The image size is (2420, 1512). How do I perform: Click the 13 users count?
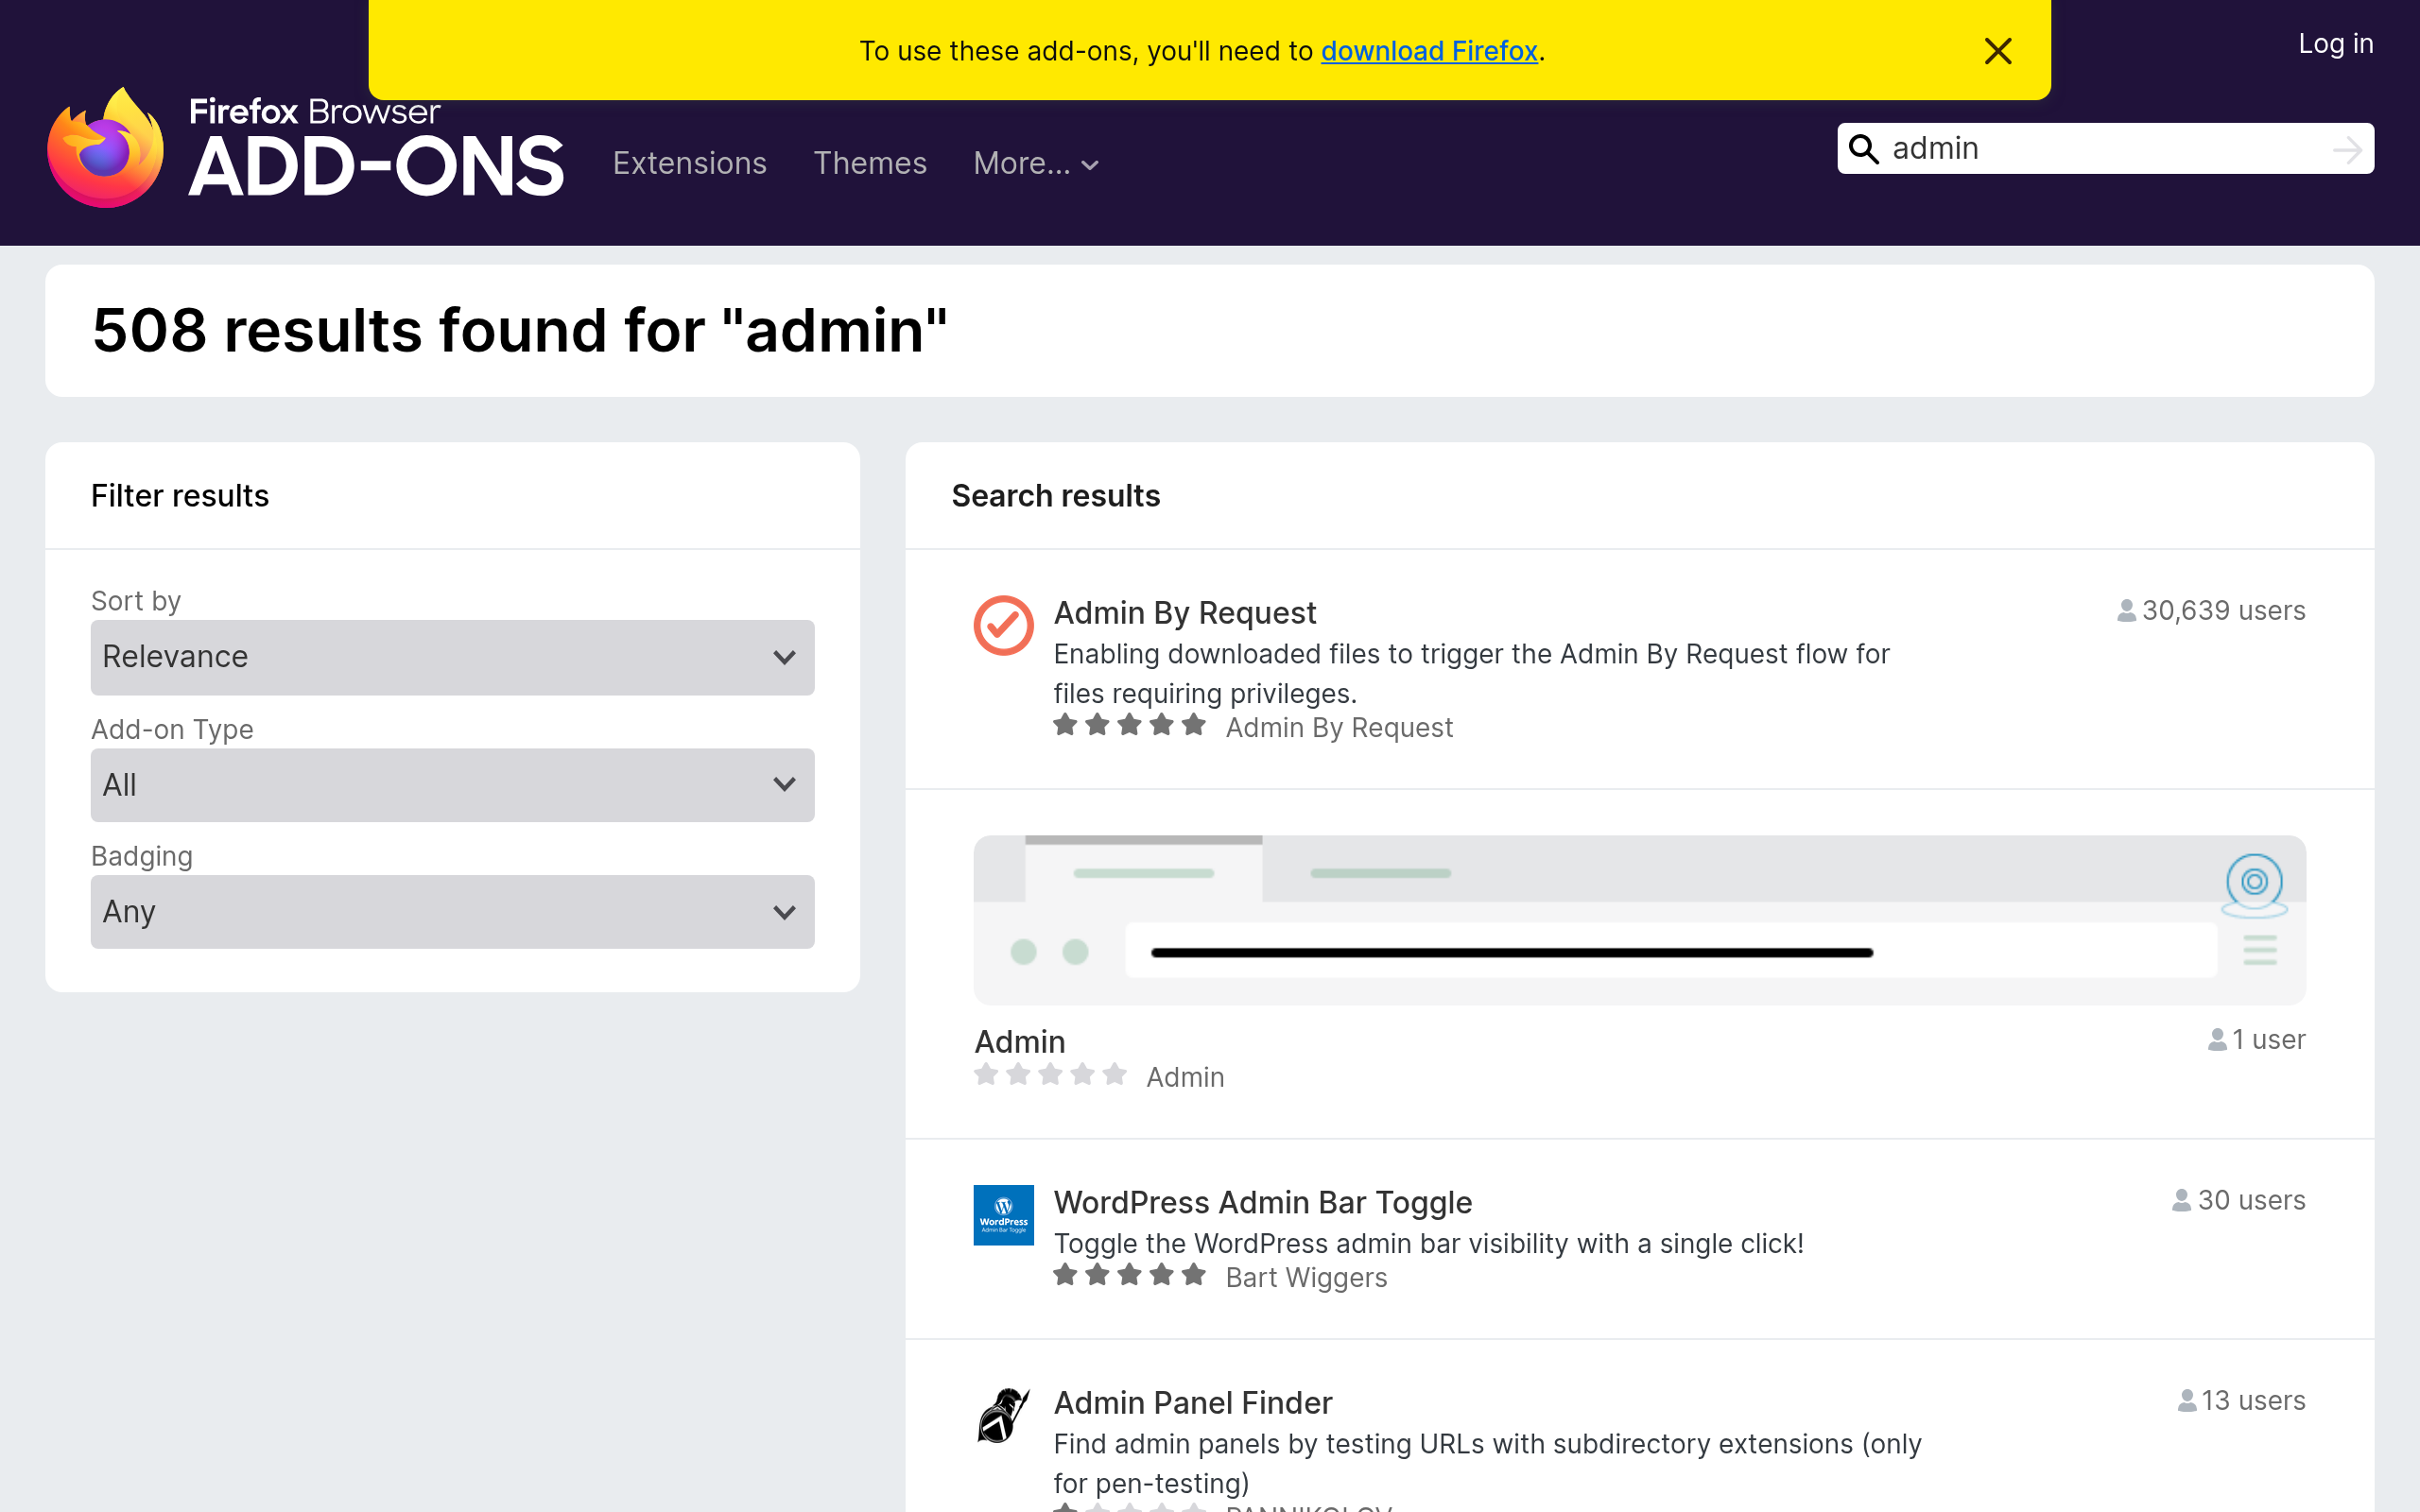[x=2253, y=1401]
